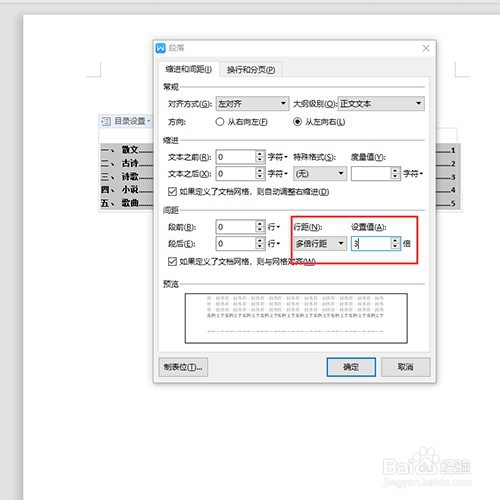The height and width of the screenshot is (500, 500).
Task: Select 从右向左 direction radio button
Action: [220, 122]
